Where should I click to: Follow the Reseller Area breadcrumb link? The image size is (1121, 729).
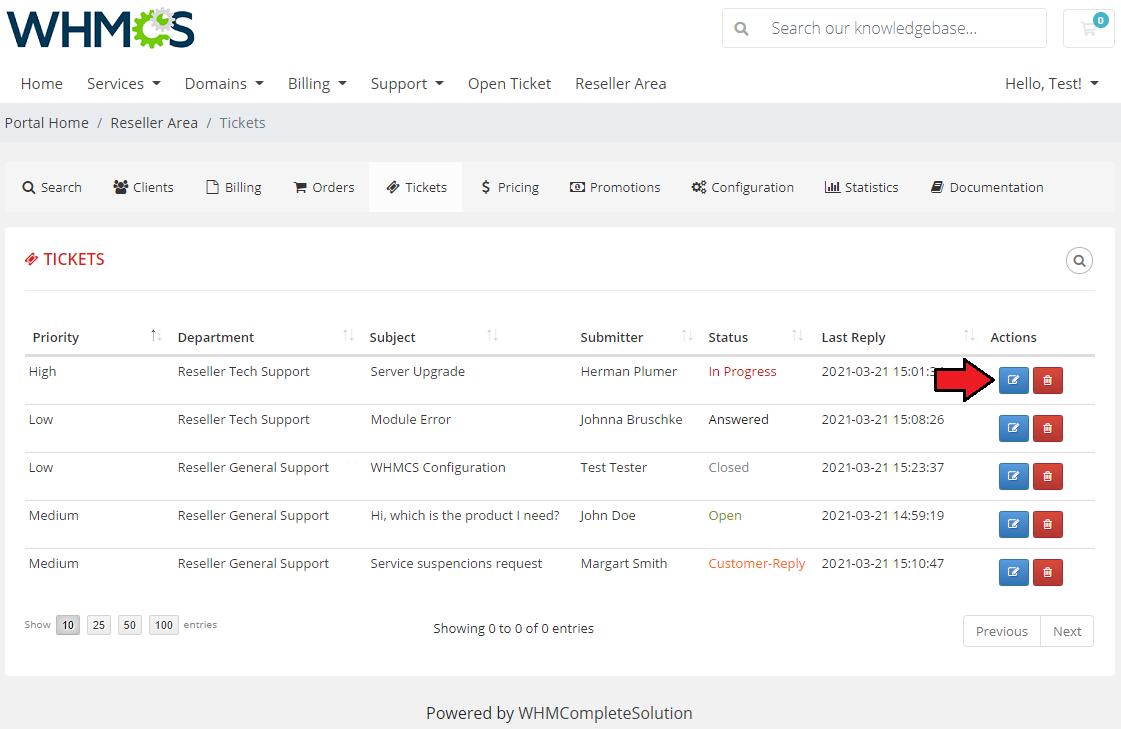tap(154, 123)
